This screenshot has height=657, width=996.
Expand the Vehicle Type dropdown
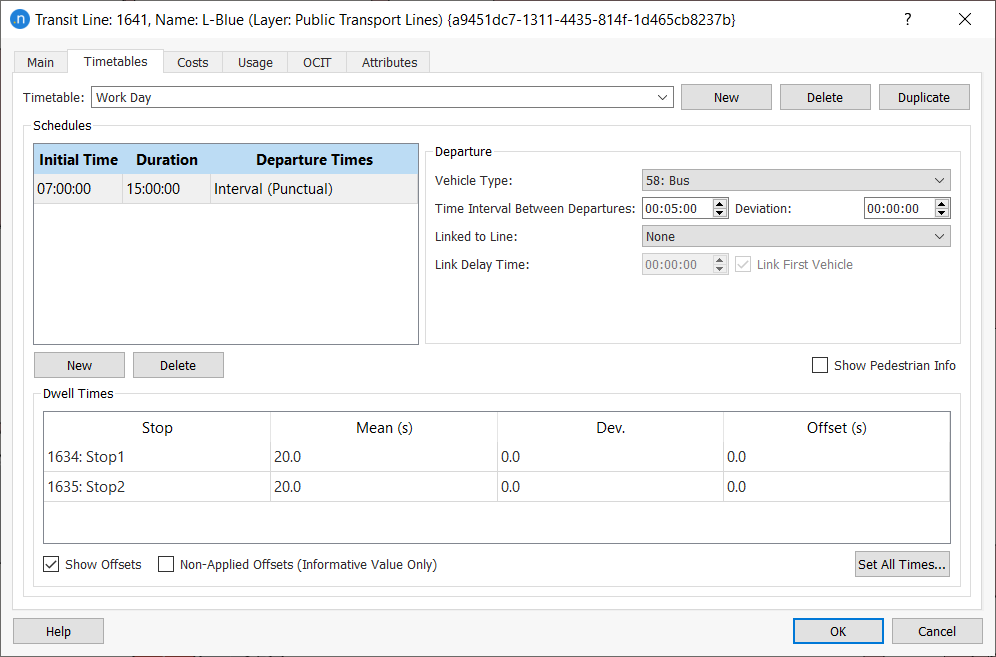point(795,181)
